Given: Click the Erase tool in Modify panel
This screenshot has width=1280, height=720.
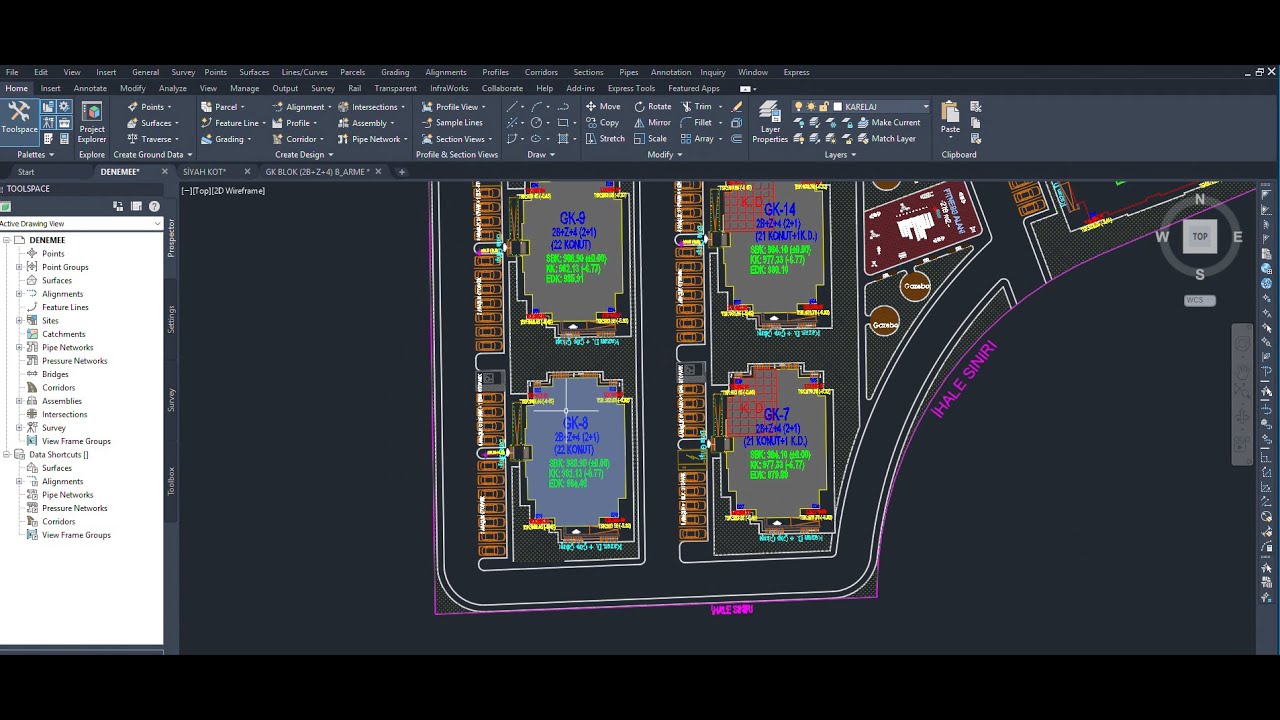Looking at the screenshot, I should click(737, 107).
